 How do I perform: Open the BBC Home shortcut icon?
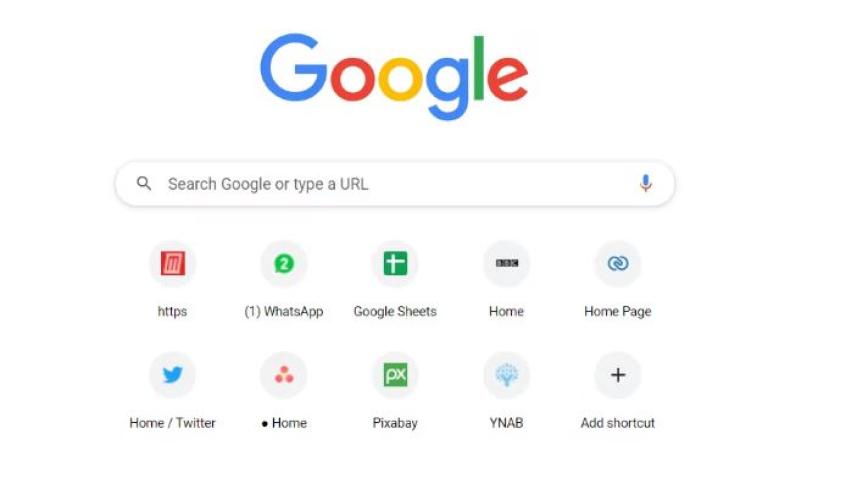point(507,264)
